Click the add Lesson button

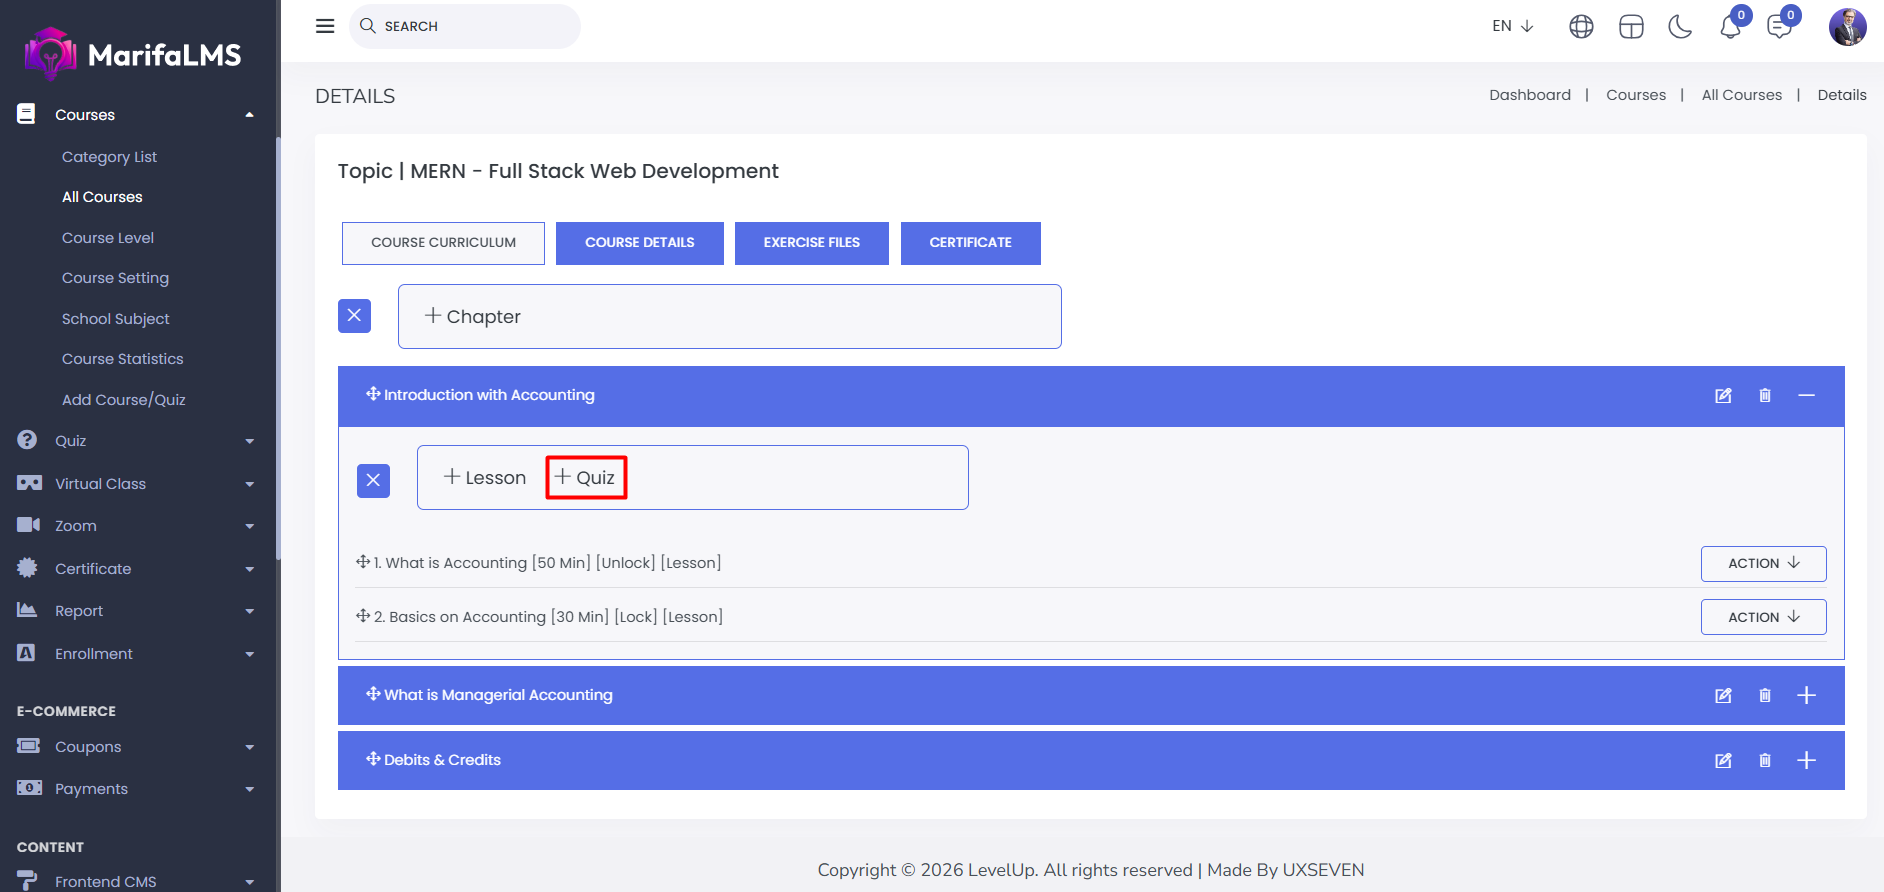[485, 478]
